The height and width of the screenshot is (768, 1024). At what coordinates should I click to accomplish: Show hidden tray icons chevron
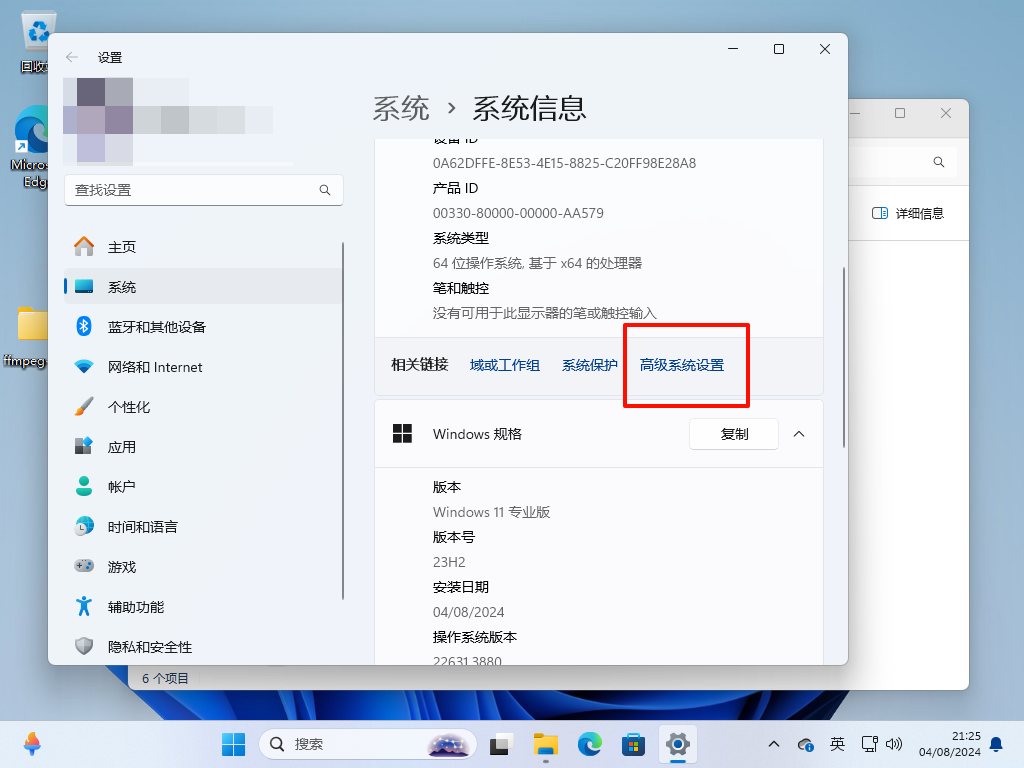coord(774,744)
